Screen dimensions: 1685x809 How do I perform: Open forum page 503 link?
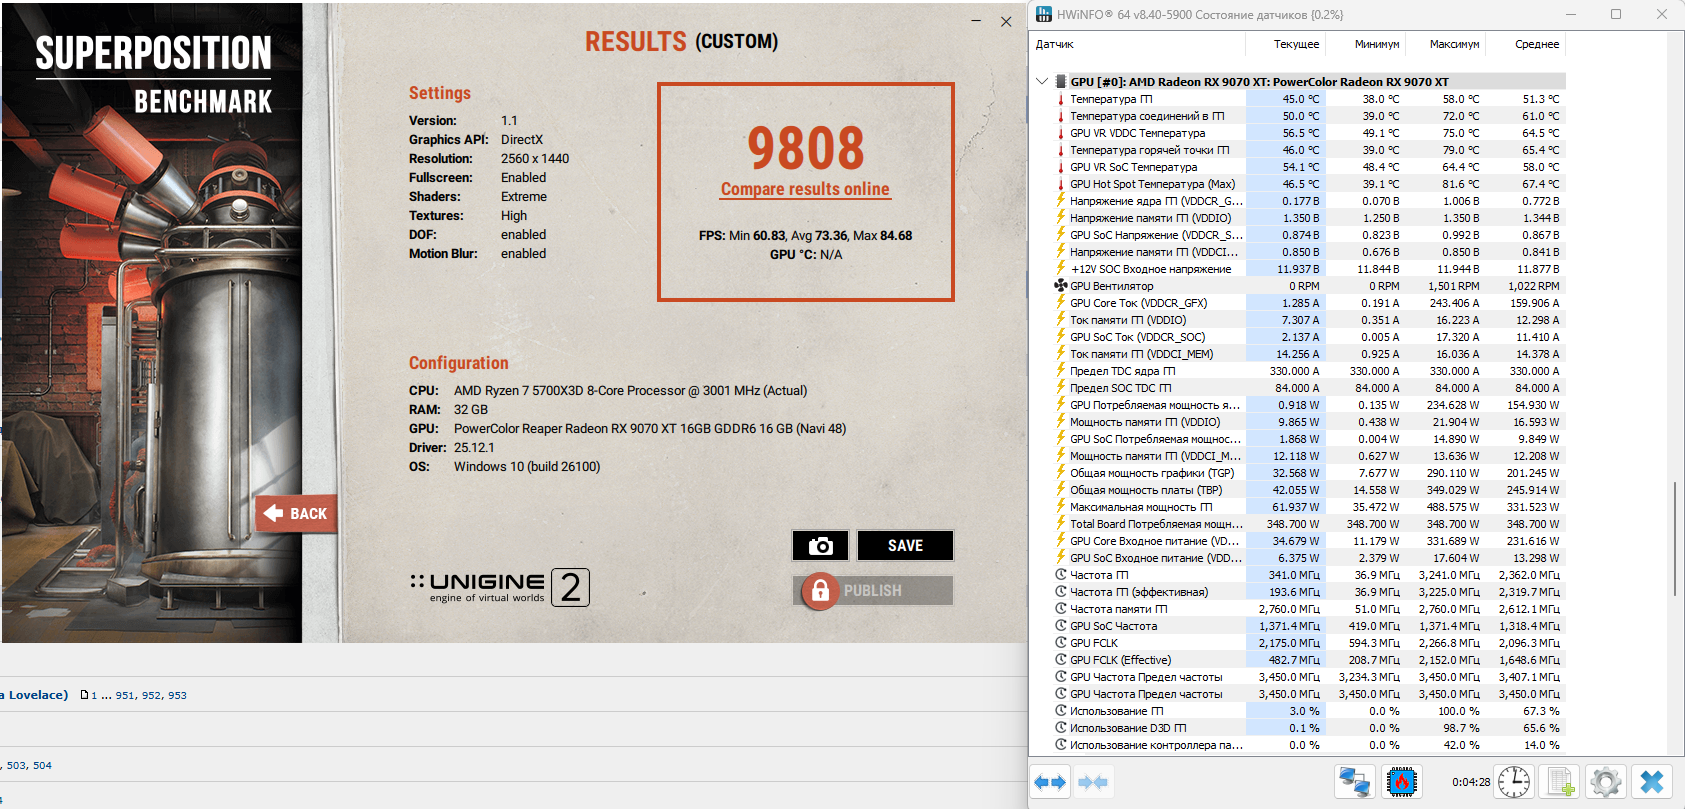[x=17, y=765]
